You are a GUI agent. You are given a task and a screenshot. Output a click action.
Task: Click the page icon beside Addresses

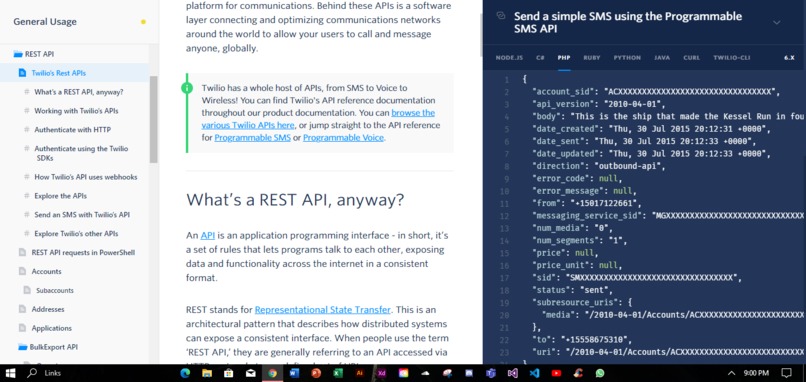pyautogui.click(x=22, y=309)
